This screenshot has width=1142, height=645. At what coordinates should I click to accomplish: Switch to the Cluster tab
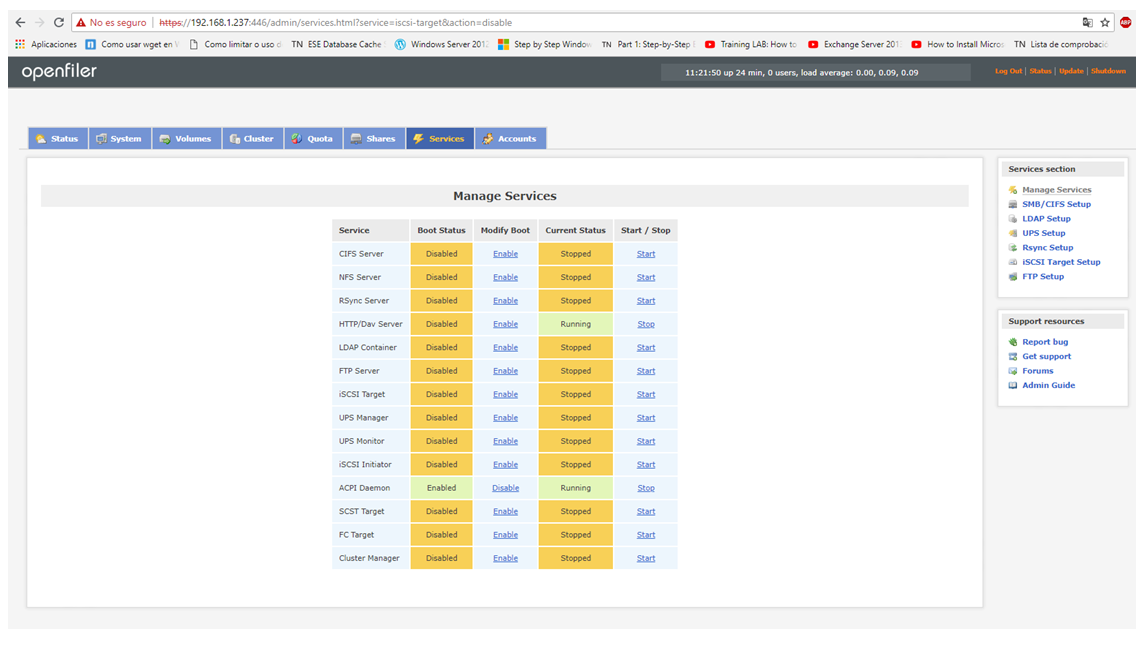click(x=253, y=138)
